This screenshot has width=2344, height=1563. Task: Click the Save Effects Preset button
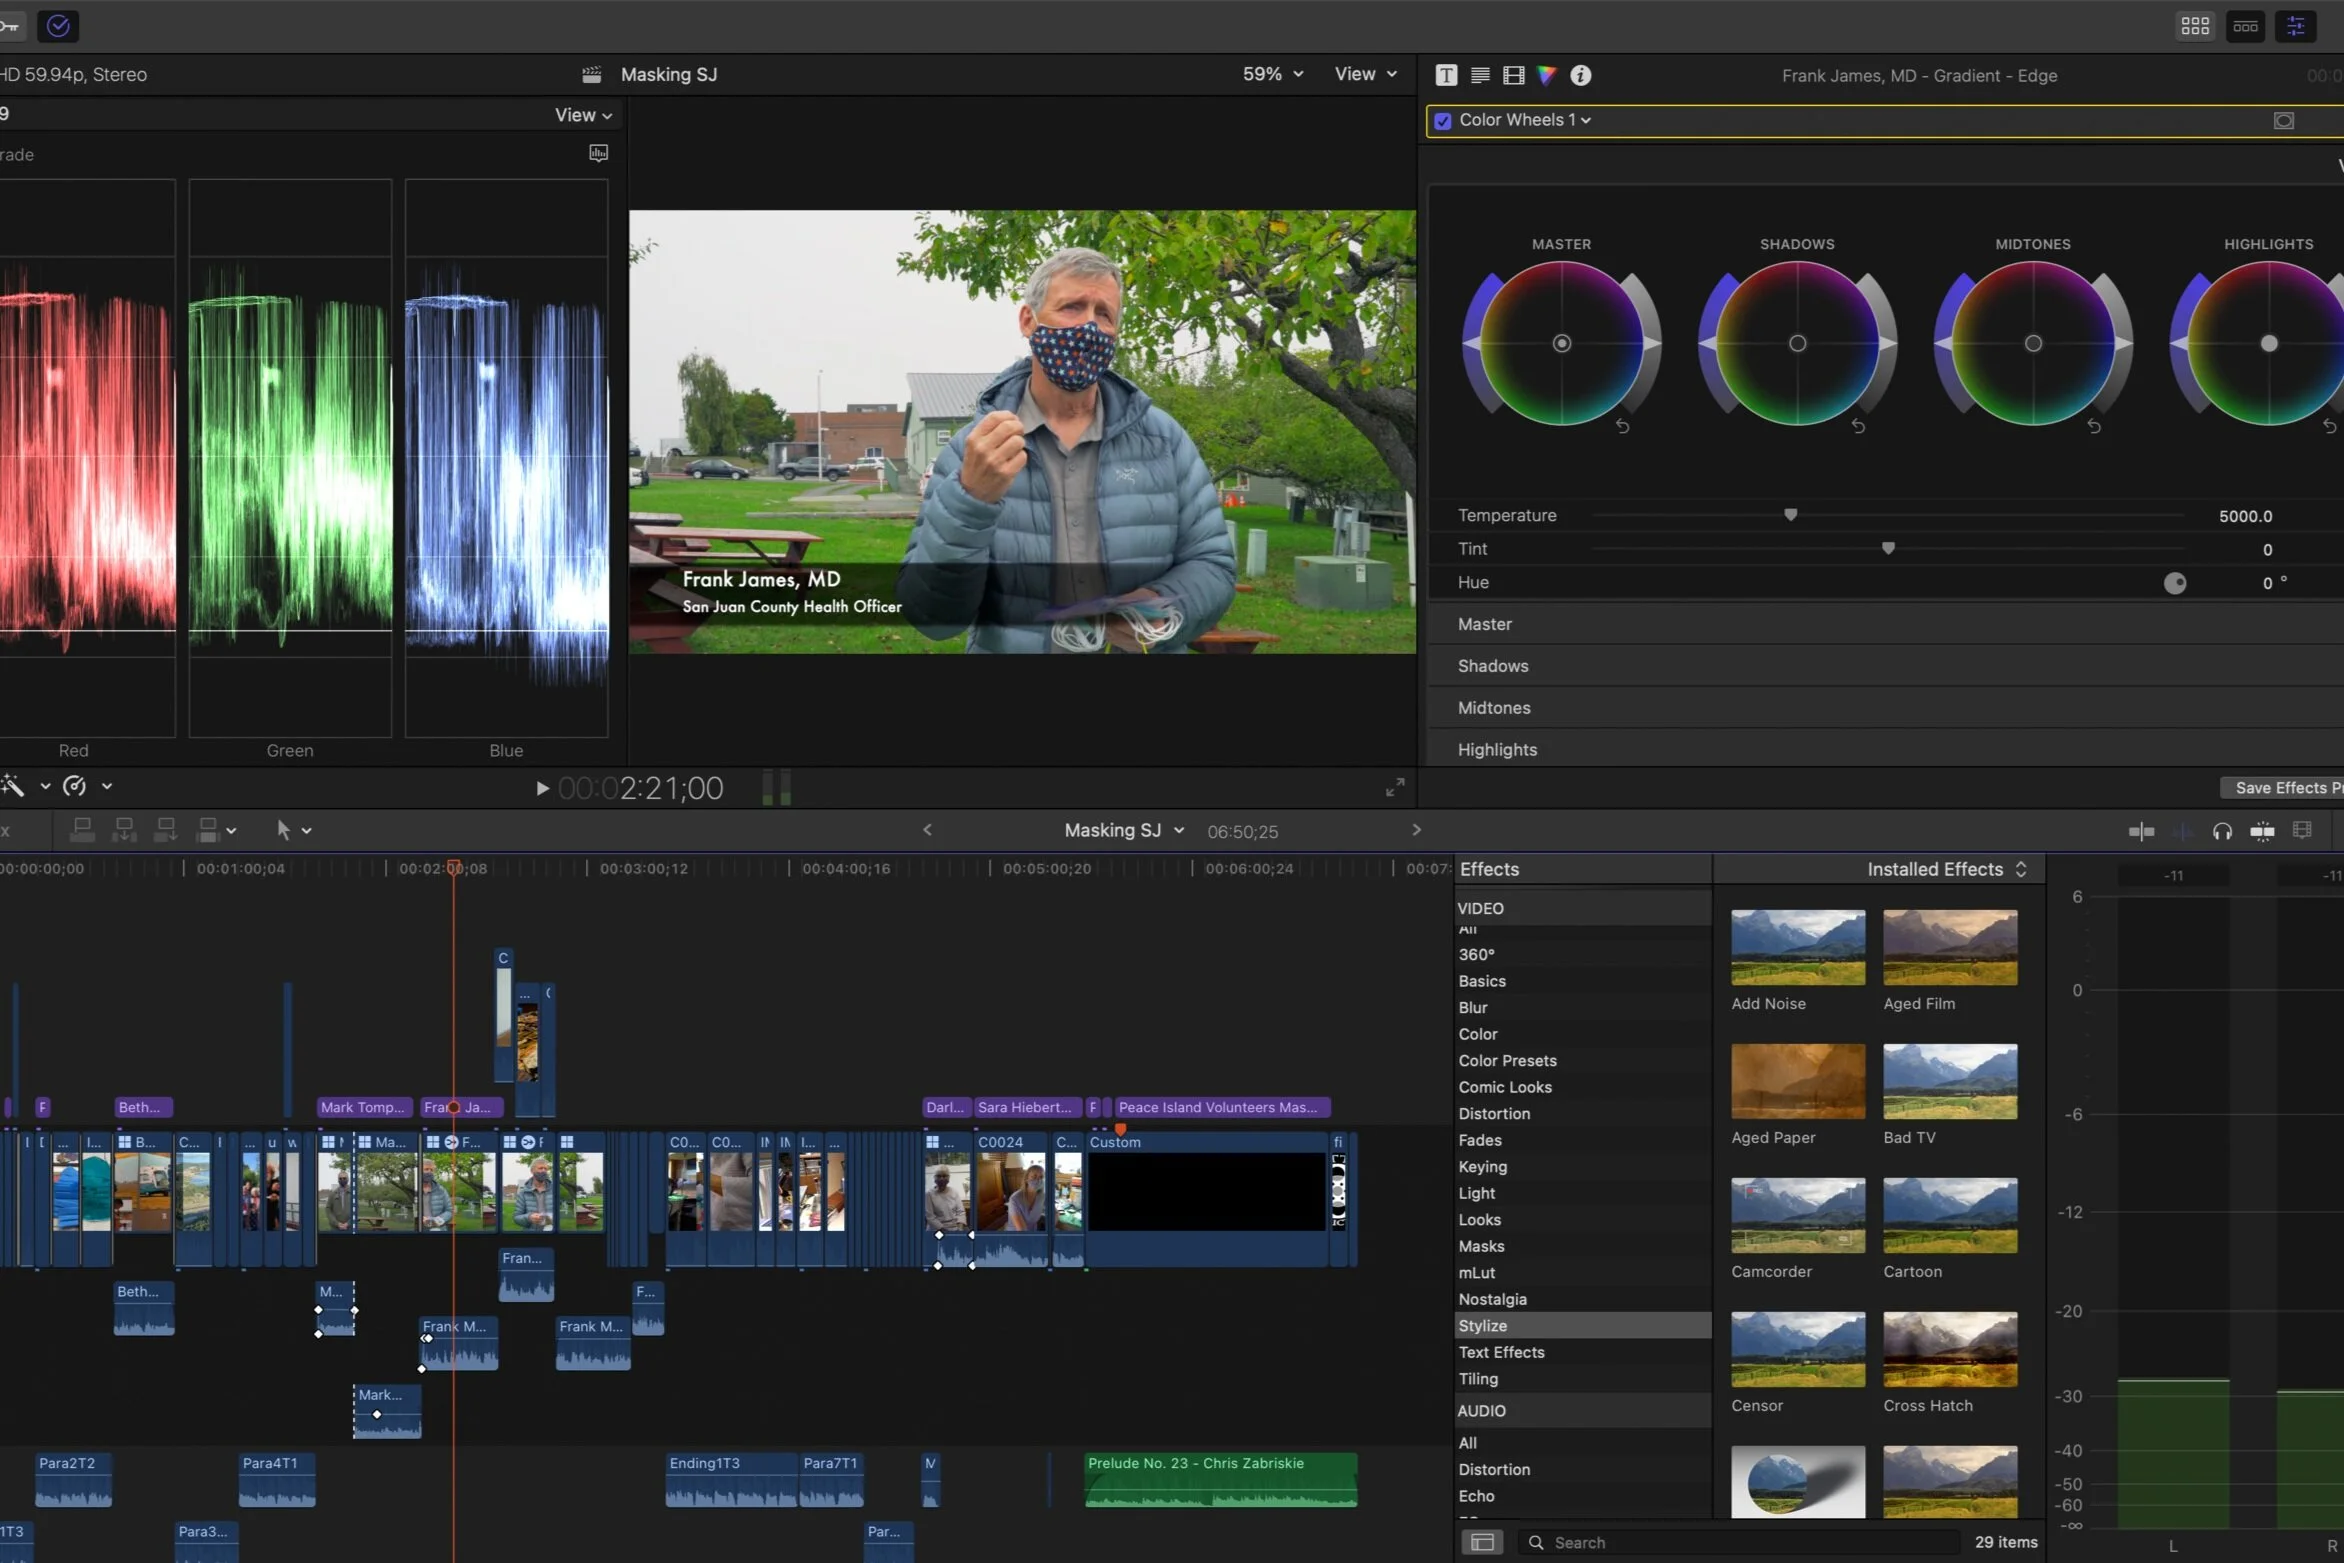pyautogui.click(x=2283, y=788)
